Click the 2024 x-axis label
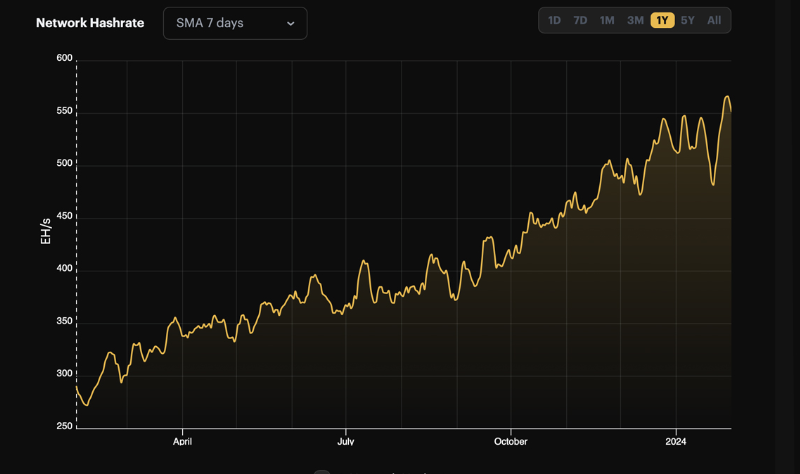The width and height of the screenshot is (800, 474). [x=676, y=441]
